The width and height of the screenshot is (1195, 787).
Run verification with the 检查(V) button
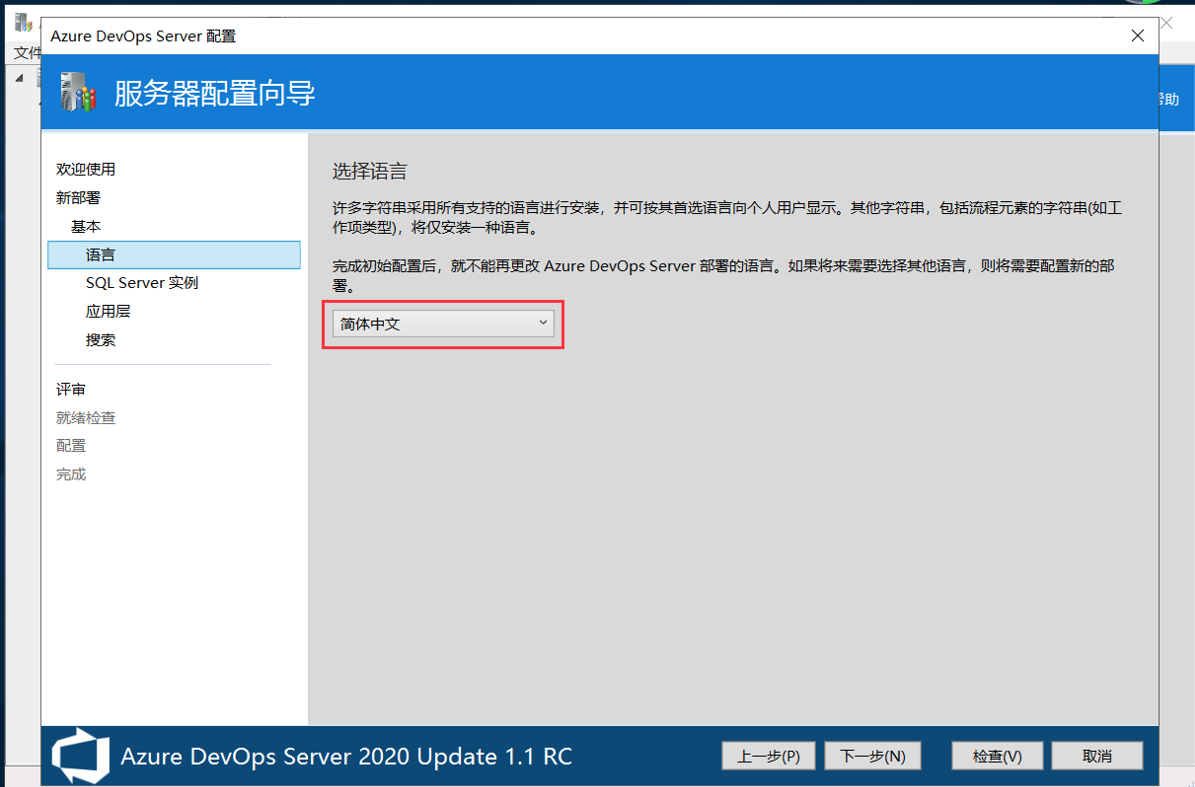pos(997,756)
